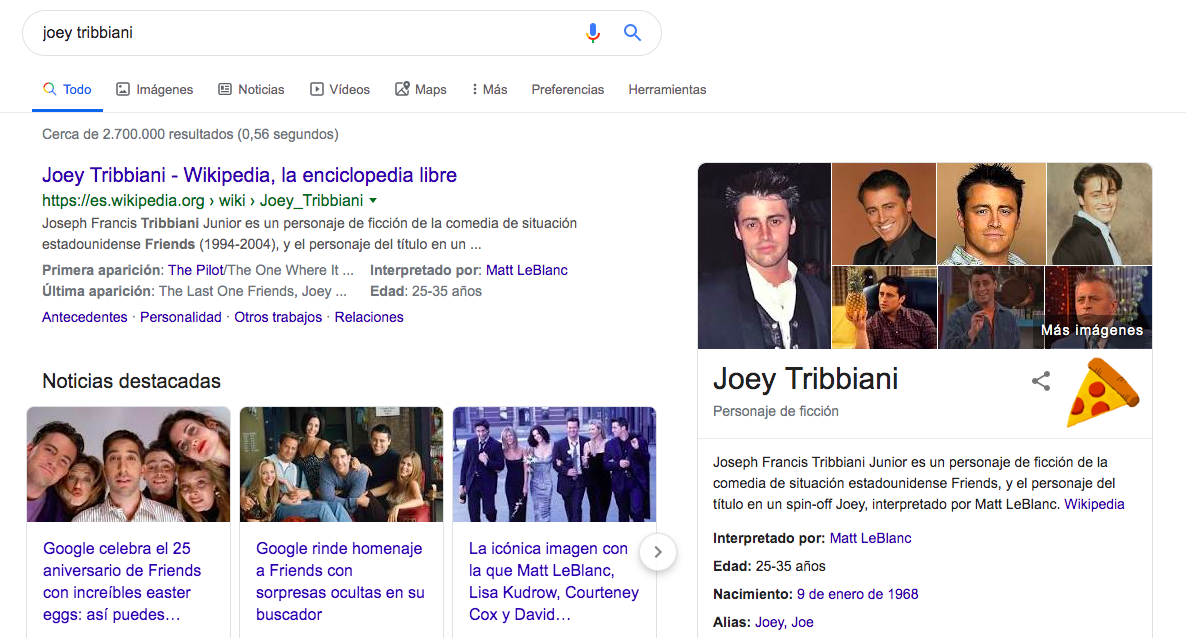
Task: Select the Todo tab
Action: click(x=67, y=89)
